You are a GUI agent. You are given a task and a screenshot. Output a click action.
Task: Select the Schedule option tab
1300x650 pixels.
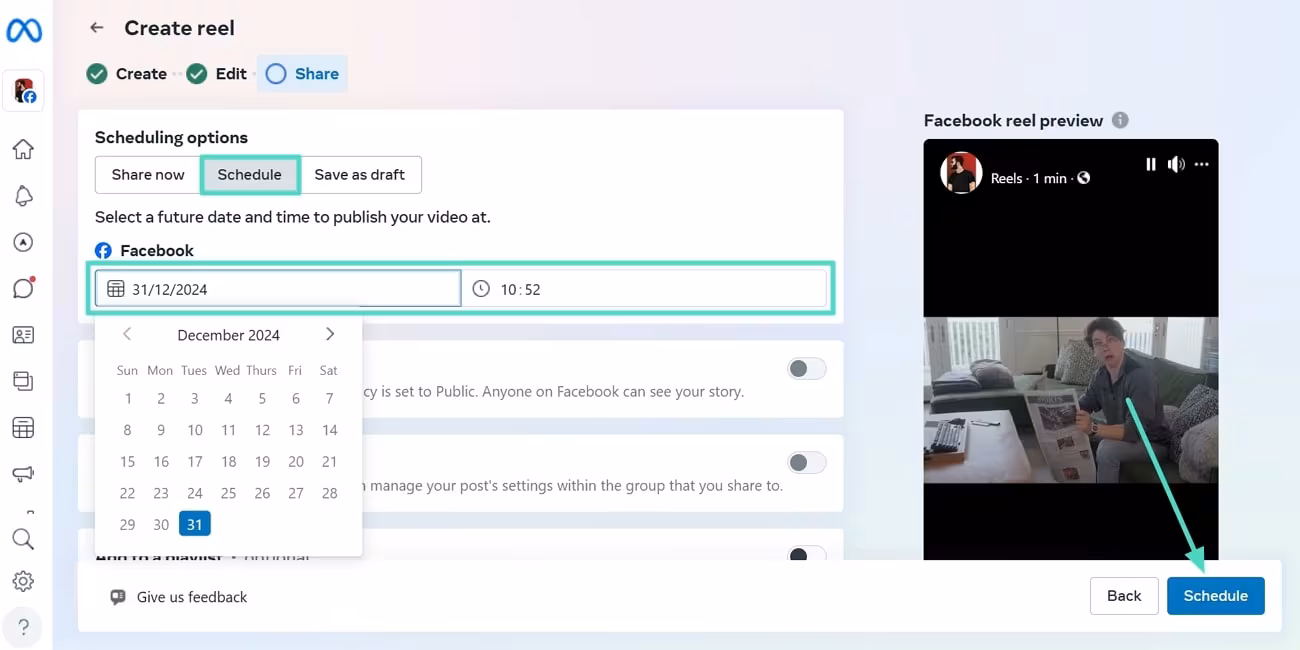(250, 174)
